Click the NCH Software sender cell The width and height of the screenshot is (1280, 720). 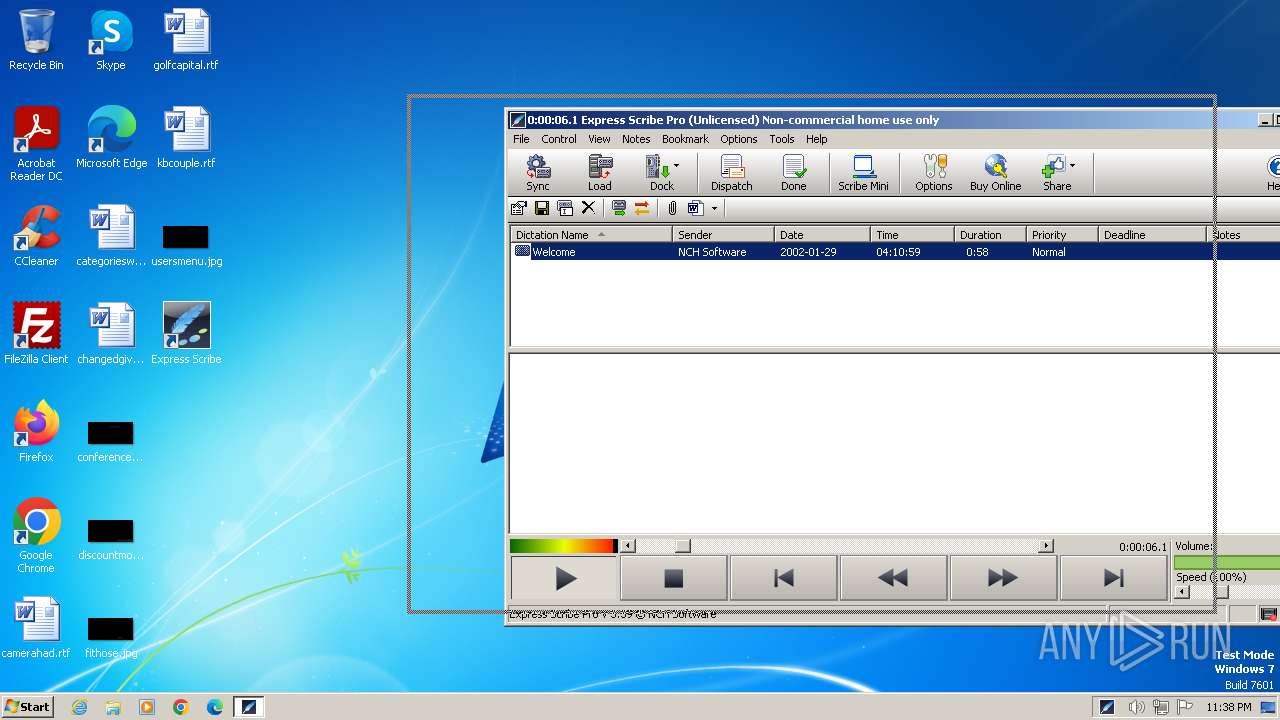pos(712,252)
